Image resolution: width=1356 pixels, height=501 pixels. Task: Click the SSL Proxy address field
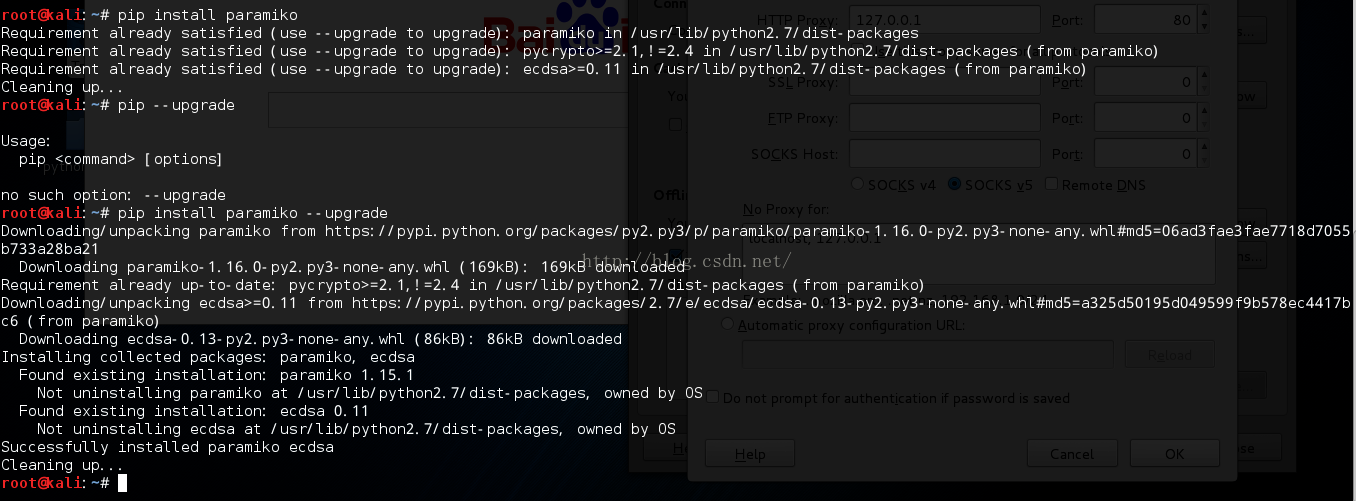coord(943,83)
